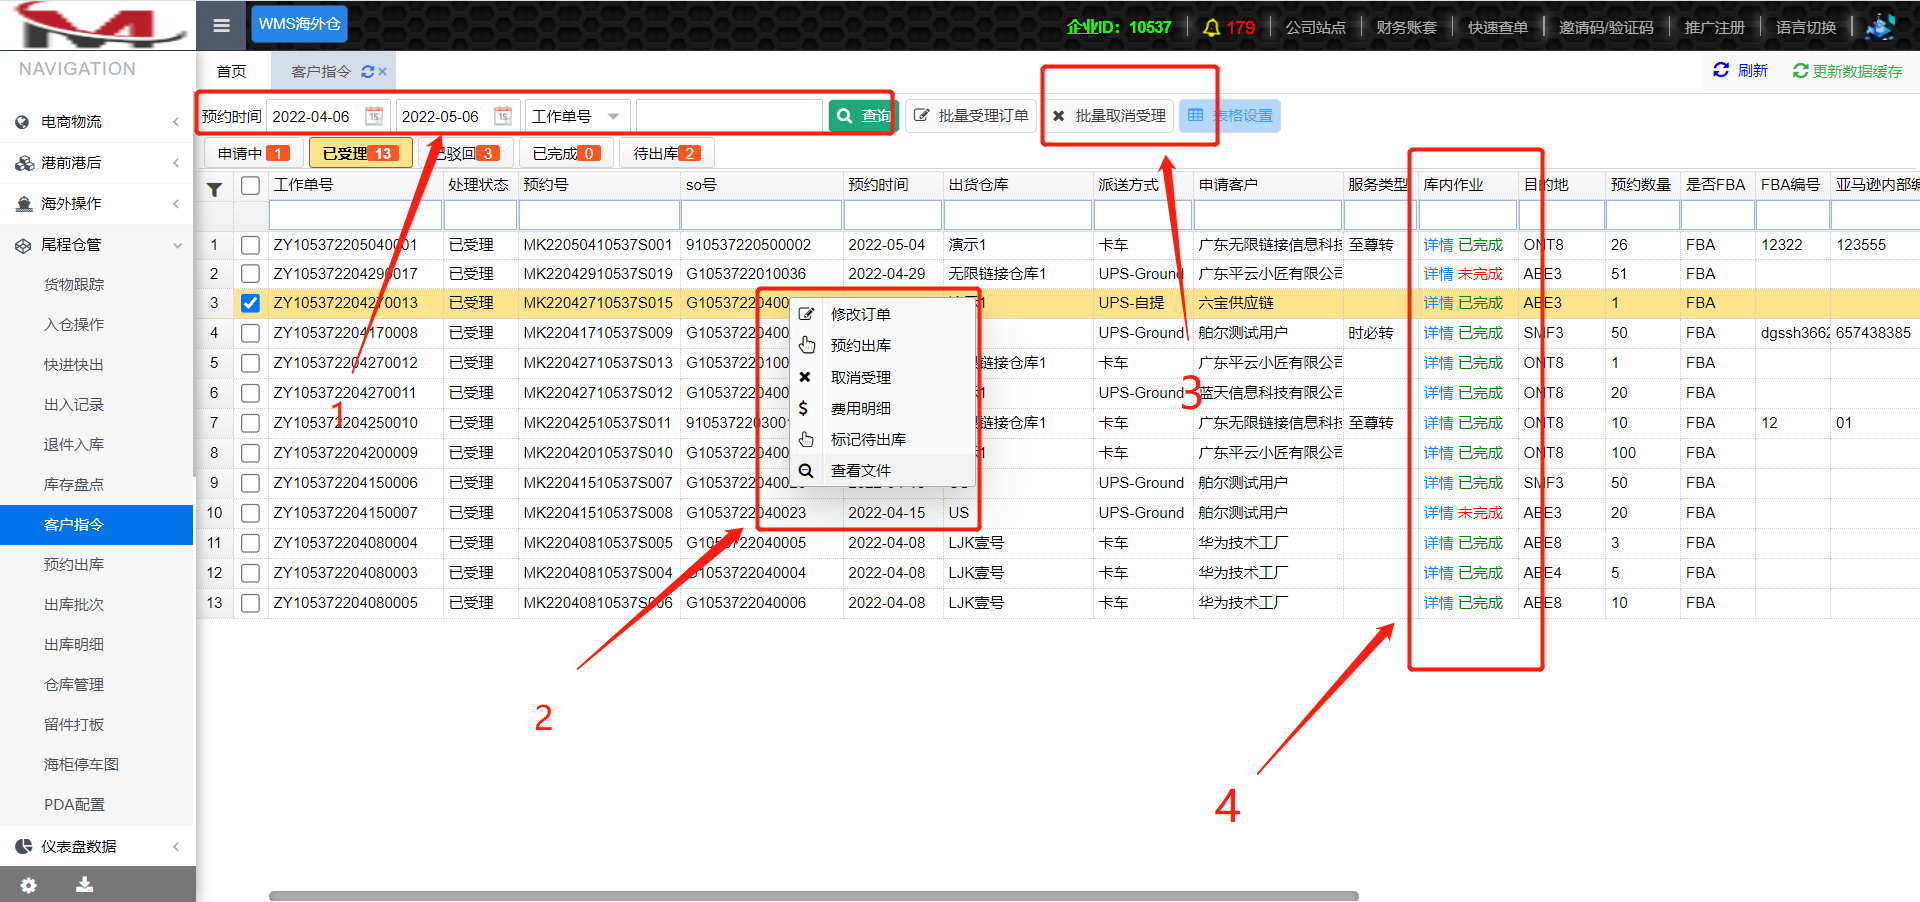Screen dimensions: 1920x902
Task: Click the settings gear icon at bottom left
Action: click(x=29, y=885)
